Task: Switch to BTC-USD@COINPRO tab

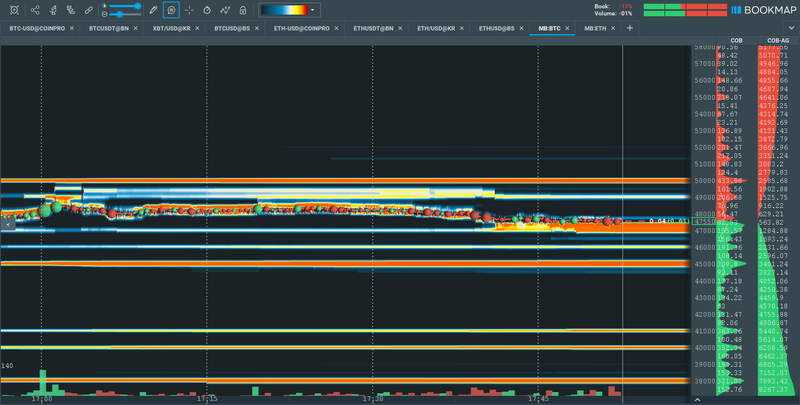Action: (37, 29)
